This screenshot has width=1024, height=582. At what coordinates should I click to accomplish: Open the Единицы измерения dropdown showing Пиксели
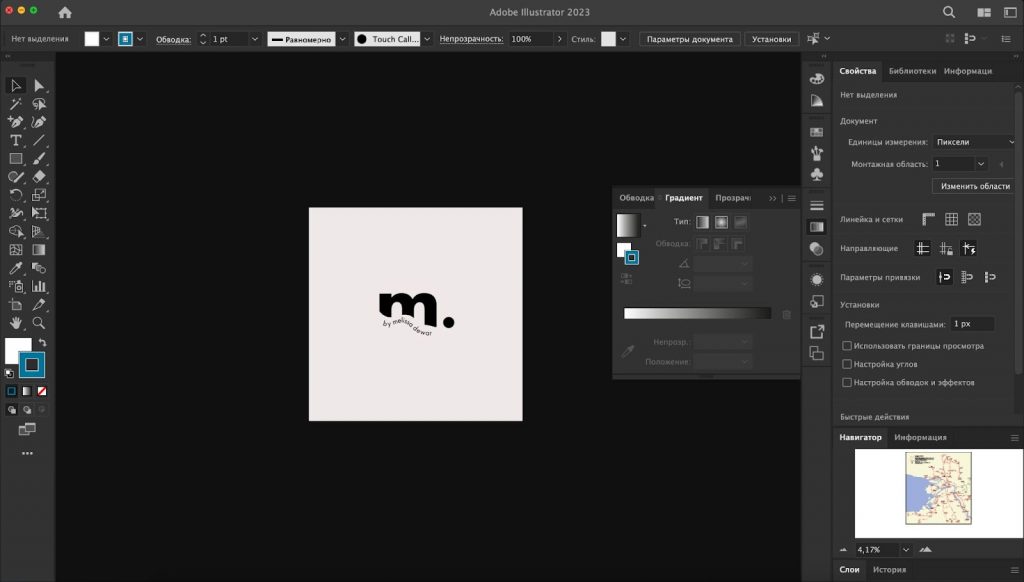[973, 142]
